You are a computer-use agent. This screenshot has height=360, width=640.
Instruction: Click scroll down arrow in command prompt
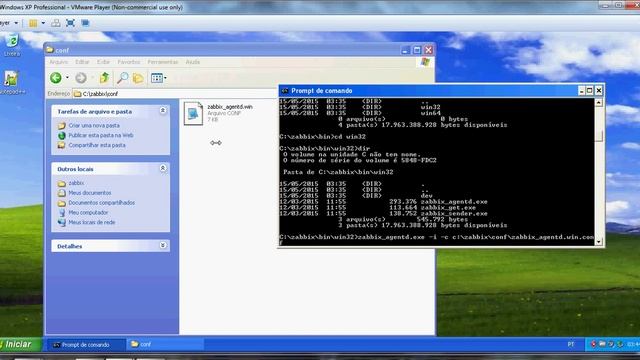(x=599, y=241)
